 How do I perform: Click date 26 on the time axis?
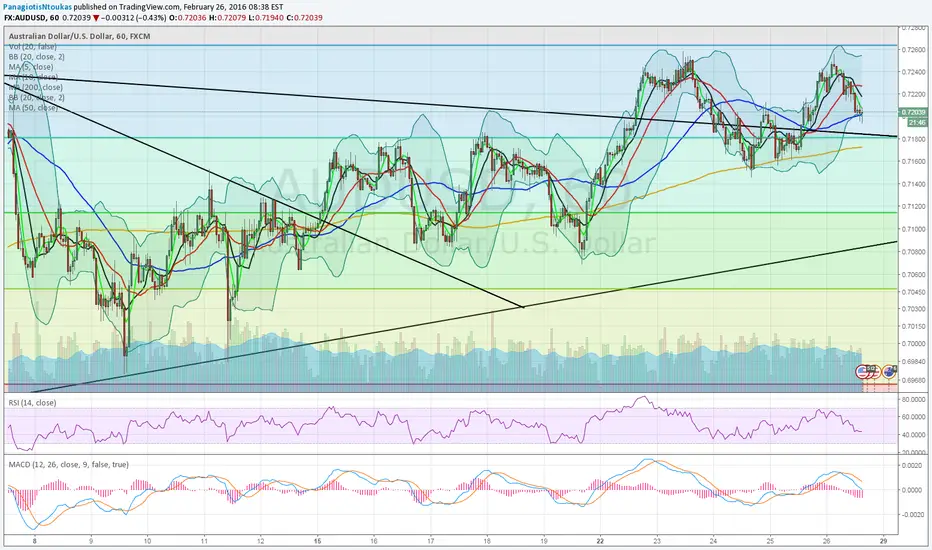pos(826,541)
